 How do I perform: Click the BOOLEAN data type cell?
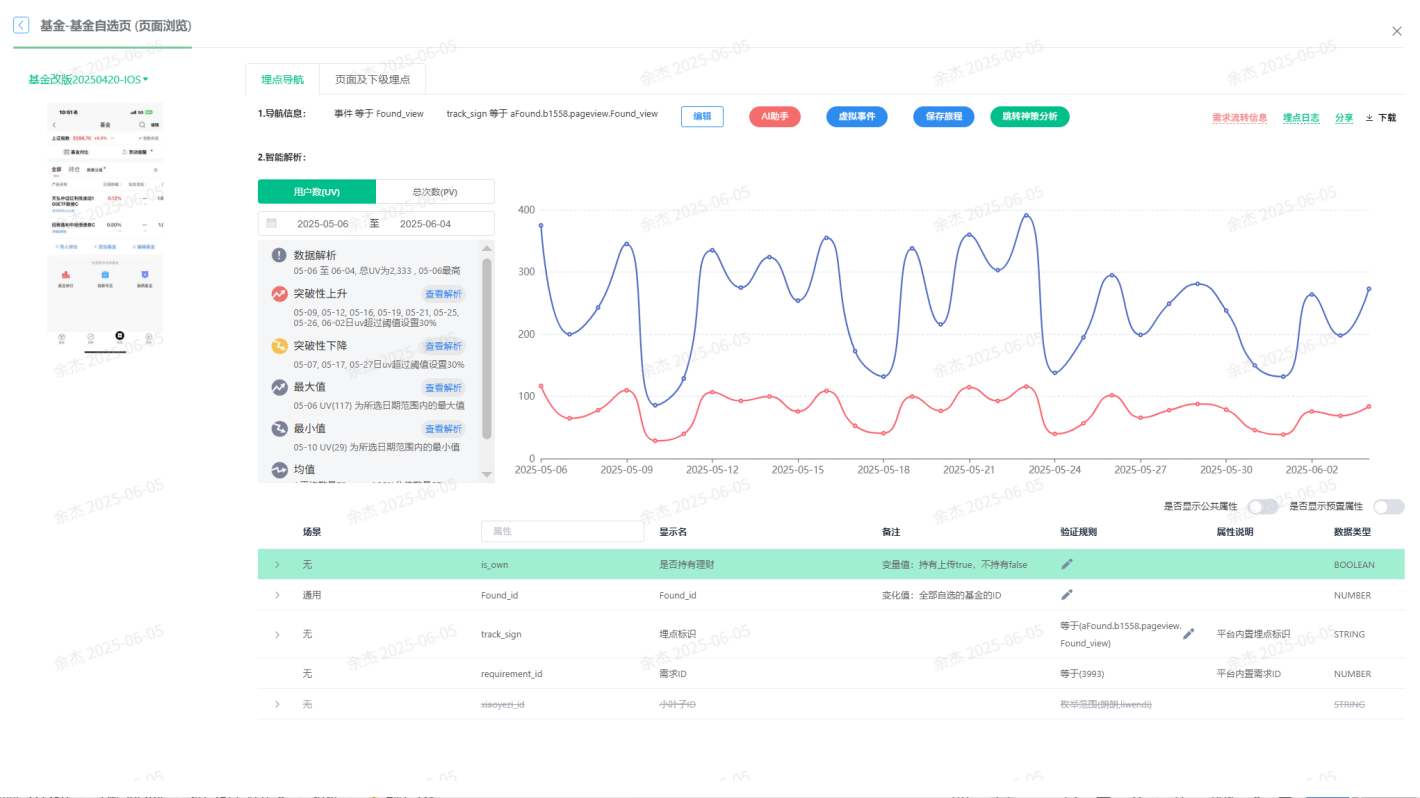coord(1354,565)
